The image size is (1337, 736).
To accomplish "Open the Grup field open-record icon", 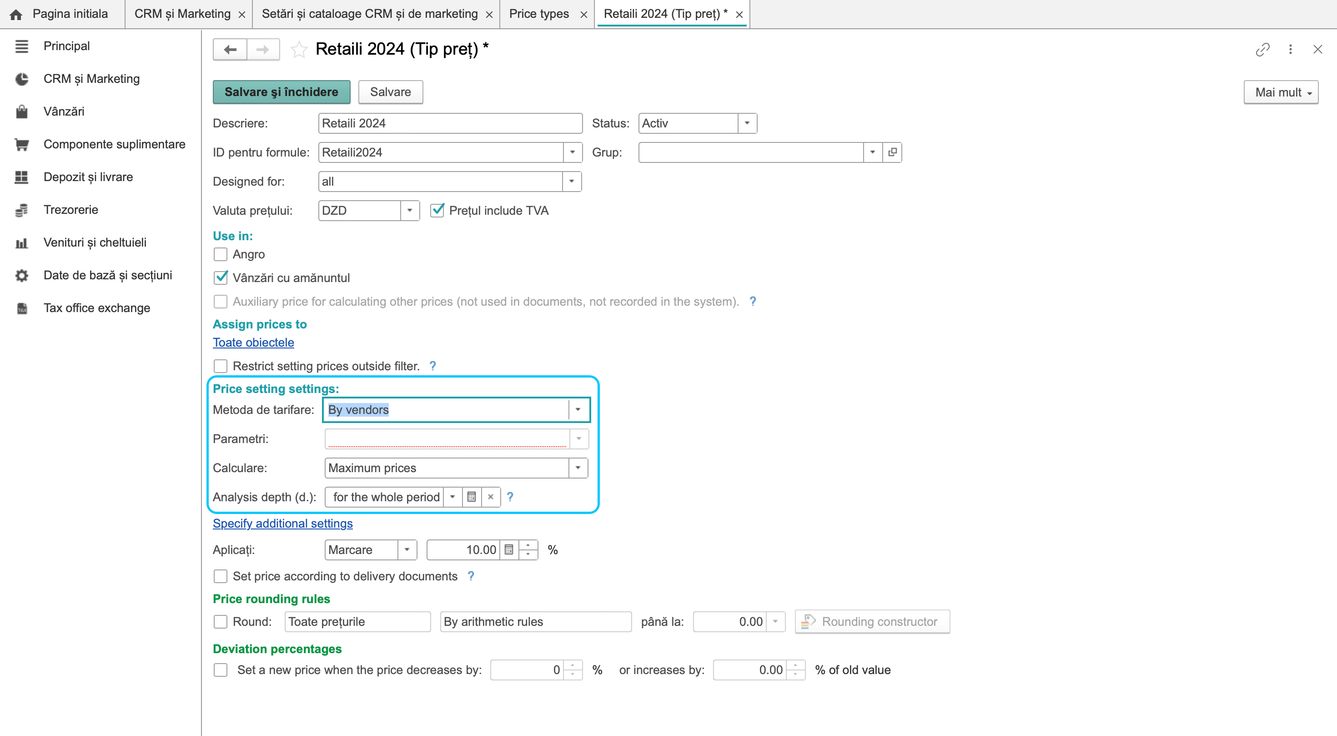I will click(892, 152).
